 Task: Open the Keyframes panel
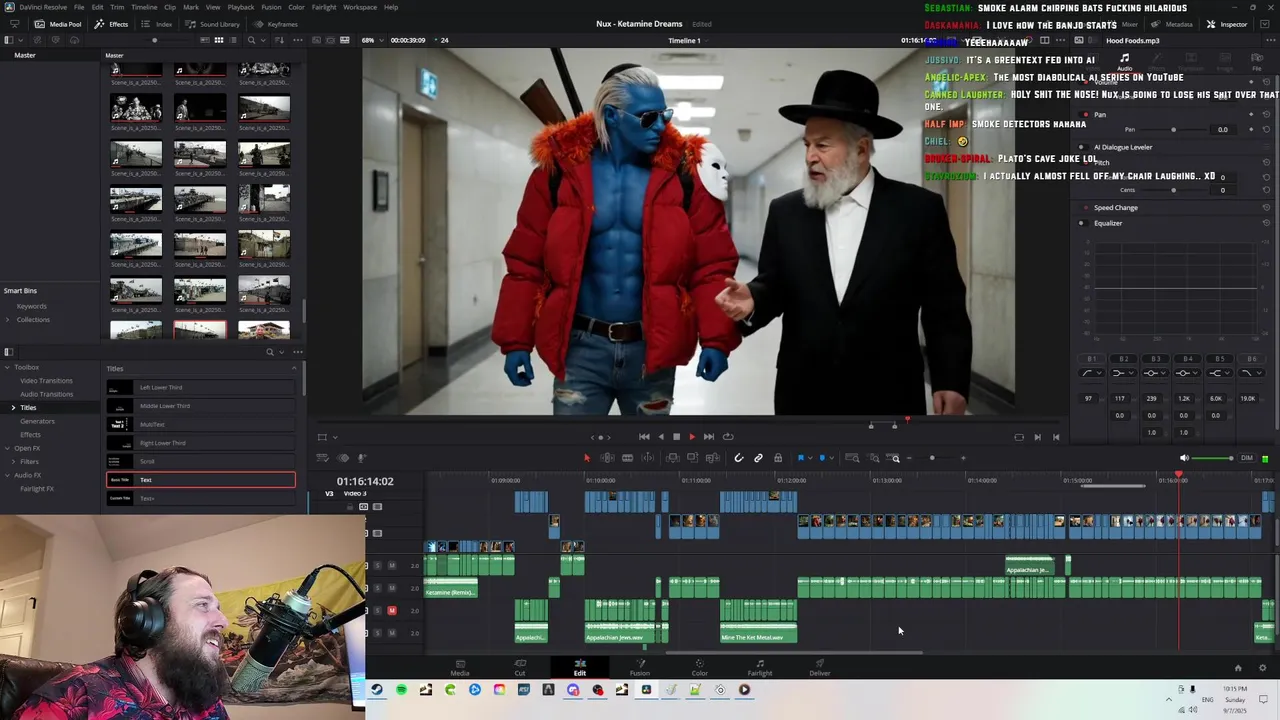tap(276, 24)
